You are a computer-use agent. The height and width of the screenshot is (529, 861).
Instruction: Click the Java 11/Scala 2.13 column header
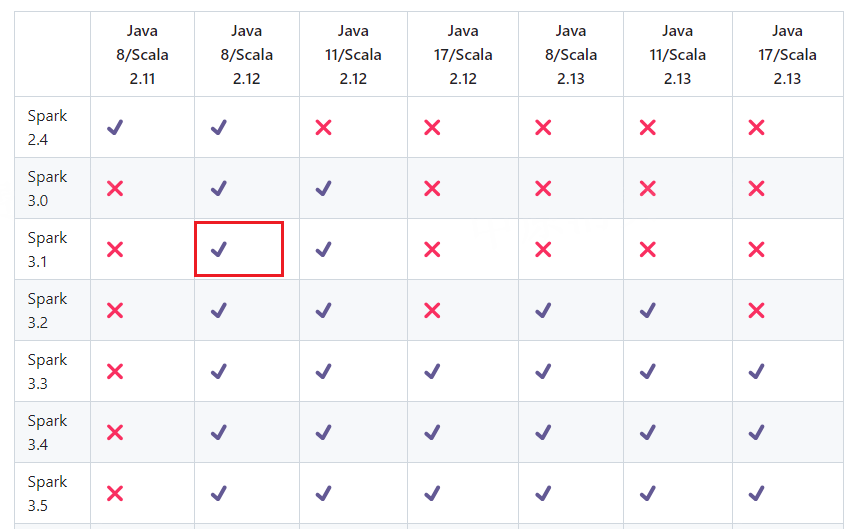[677, 54]
